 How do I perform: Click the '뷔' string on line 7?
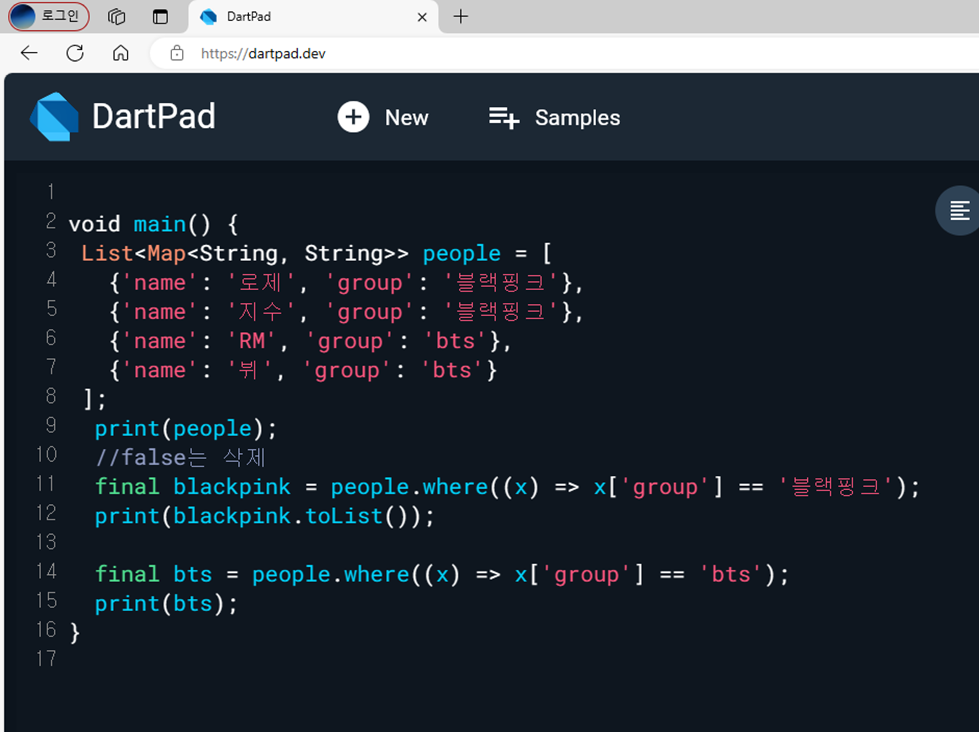pyautogui.click(x=248, y=370)
